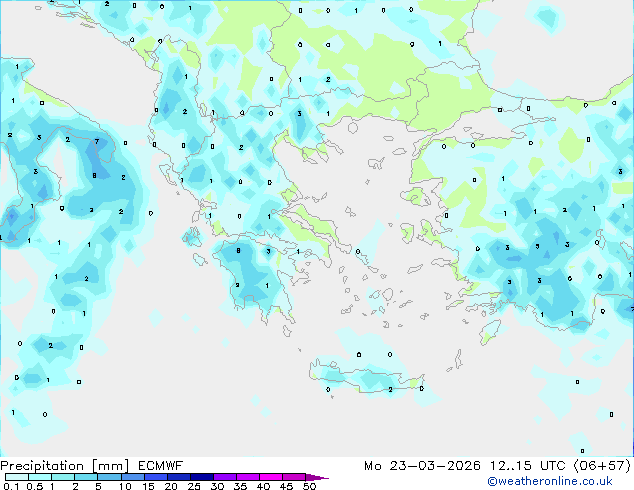Viewport: 634px width, 490px height.
Task: Choose the 15–20 mm blue legend swatch
Action: pyautogui.click(x=155, y=477)
